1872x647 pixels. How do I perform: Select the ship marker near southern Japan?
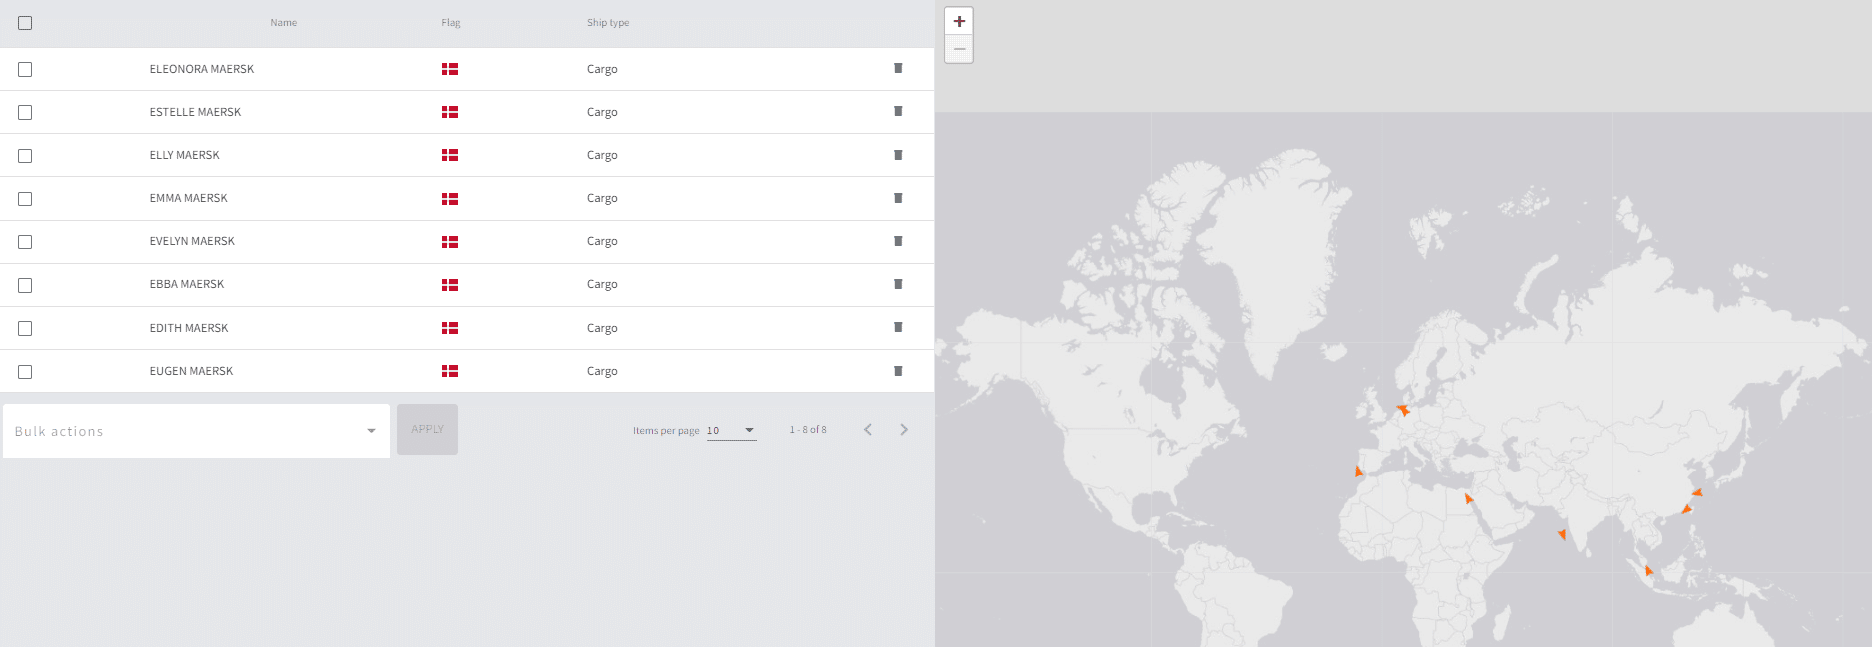click(x=1697, y=492)
